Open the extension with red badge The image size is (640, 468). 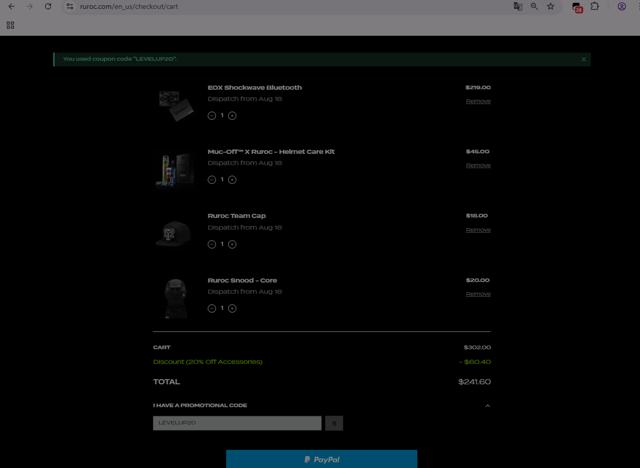click(x=577, y=7)
